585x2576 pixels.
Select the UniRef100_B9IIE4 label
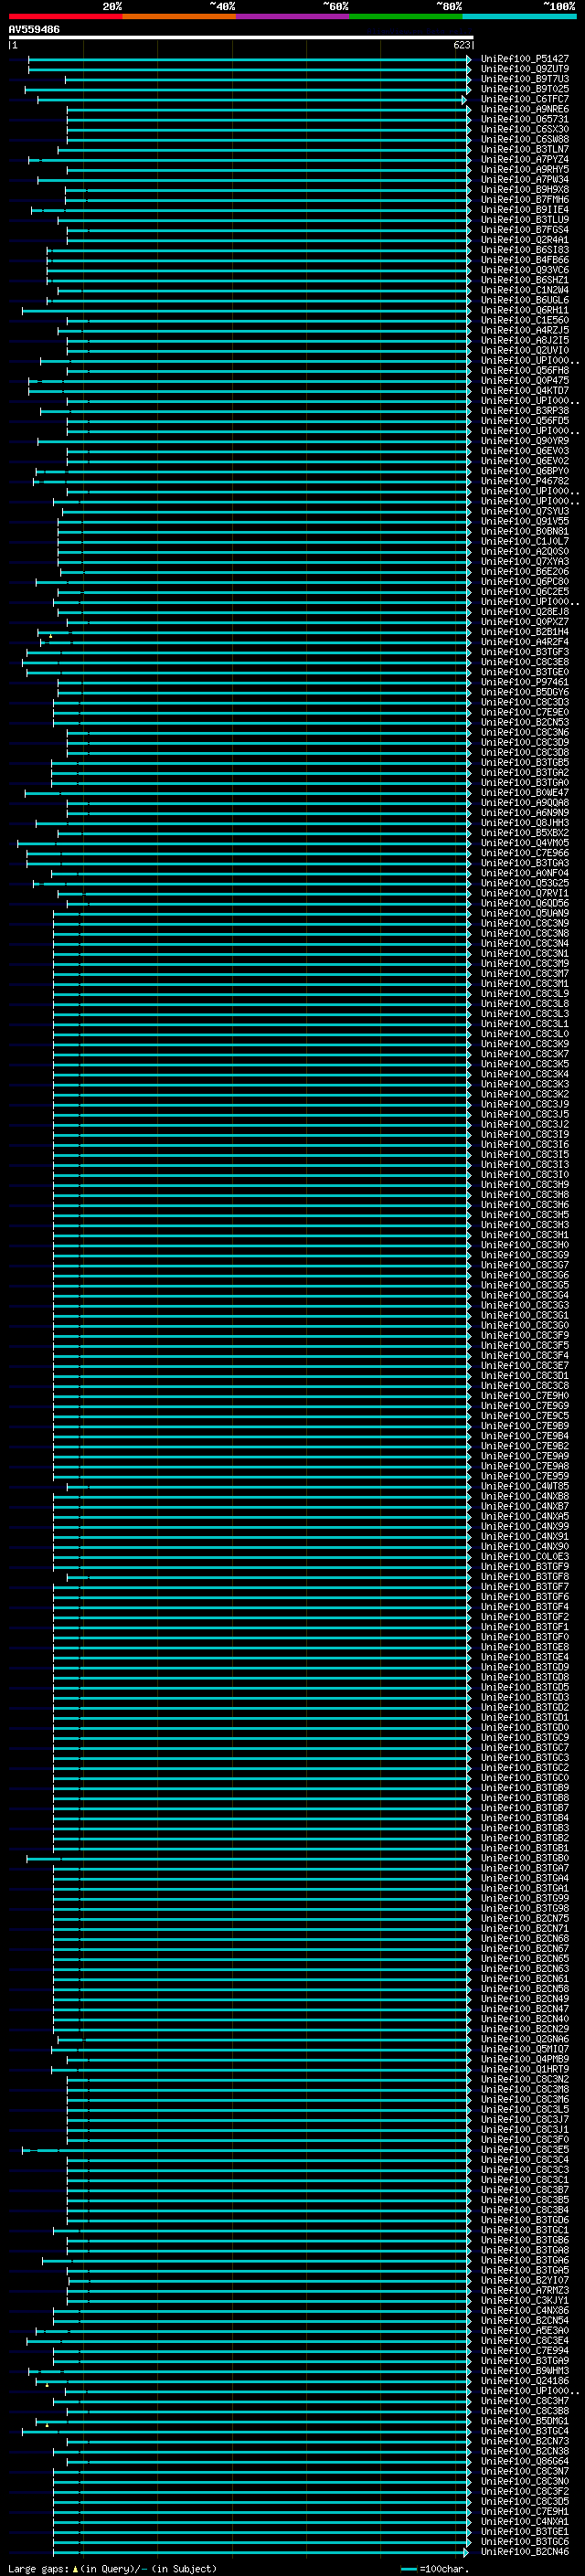pos(524,210)
